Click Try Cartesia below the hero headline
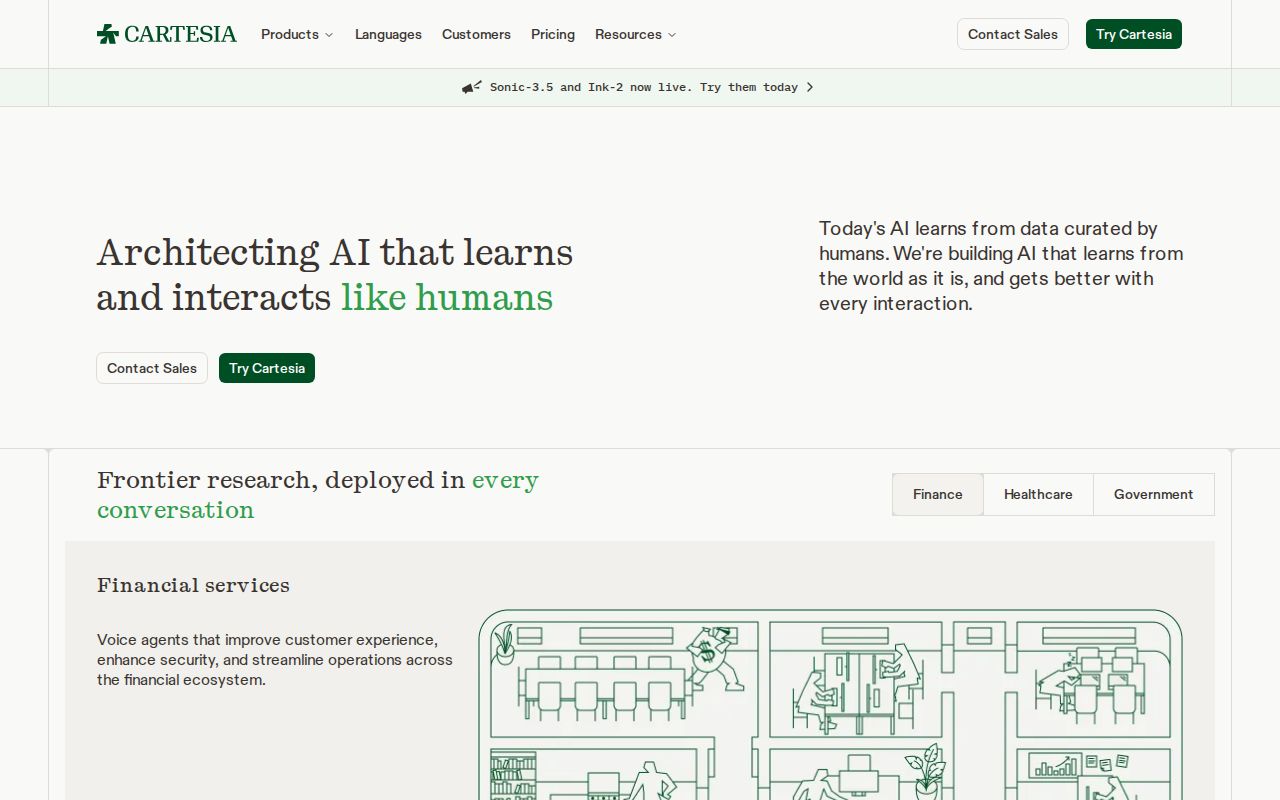The height and width of the screenshot is (800, 1280). point(267,368)
